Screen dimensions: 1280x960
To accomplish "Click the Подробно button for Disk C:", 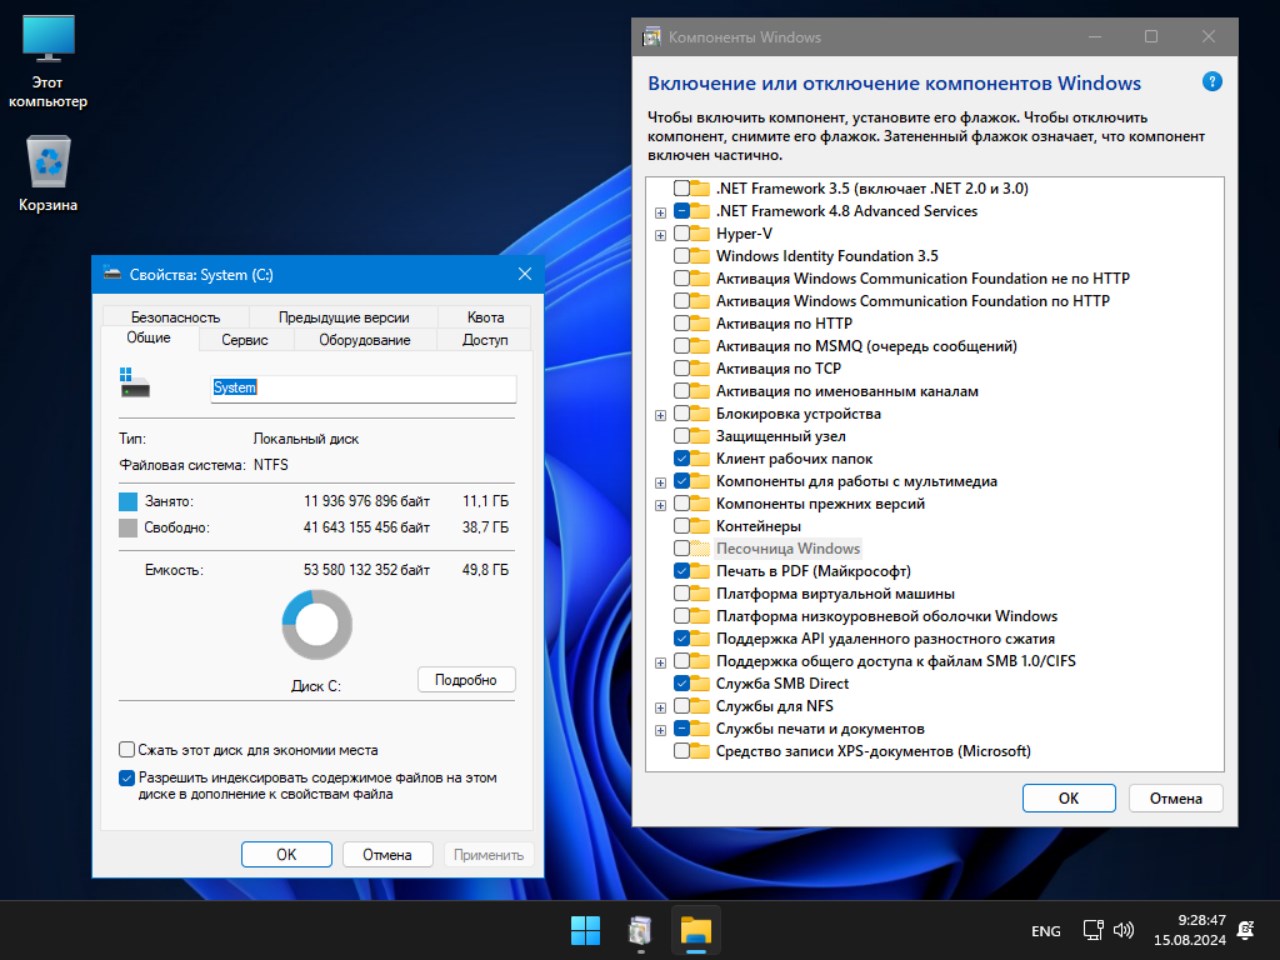I will (466, 680).
